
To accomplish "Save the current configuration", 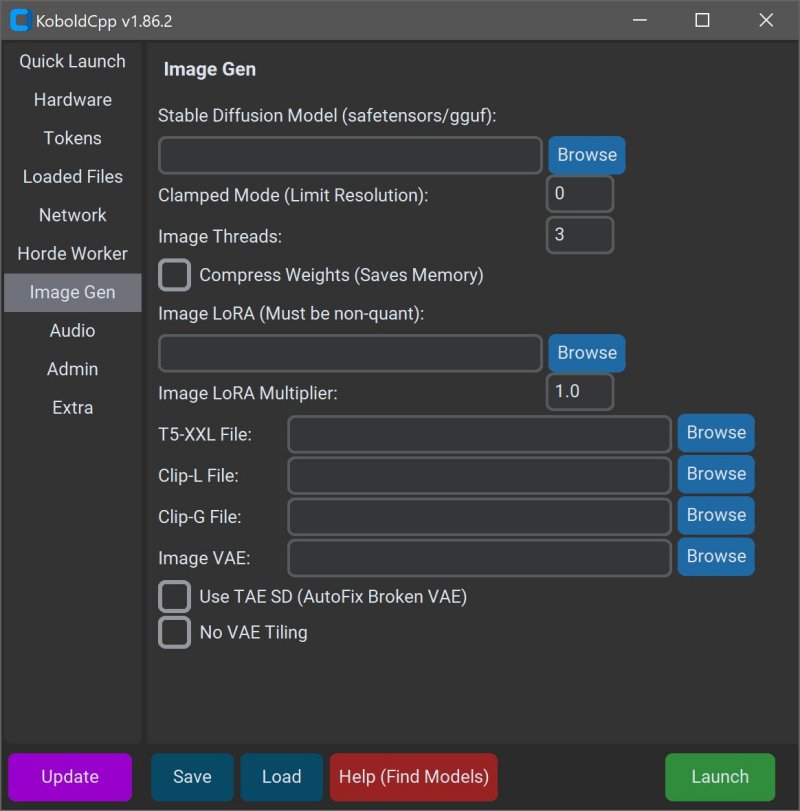I will tap(192, 777).
